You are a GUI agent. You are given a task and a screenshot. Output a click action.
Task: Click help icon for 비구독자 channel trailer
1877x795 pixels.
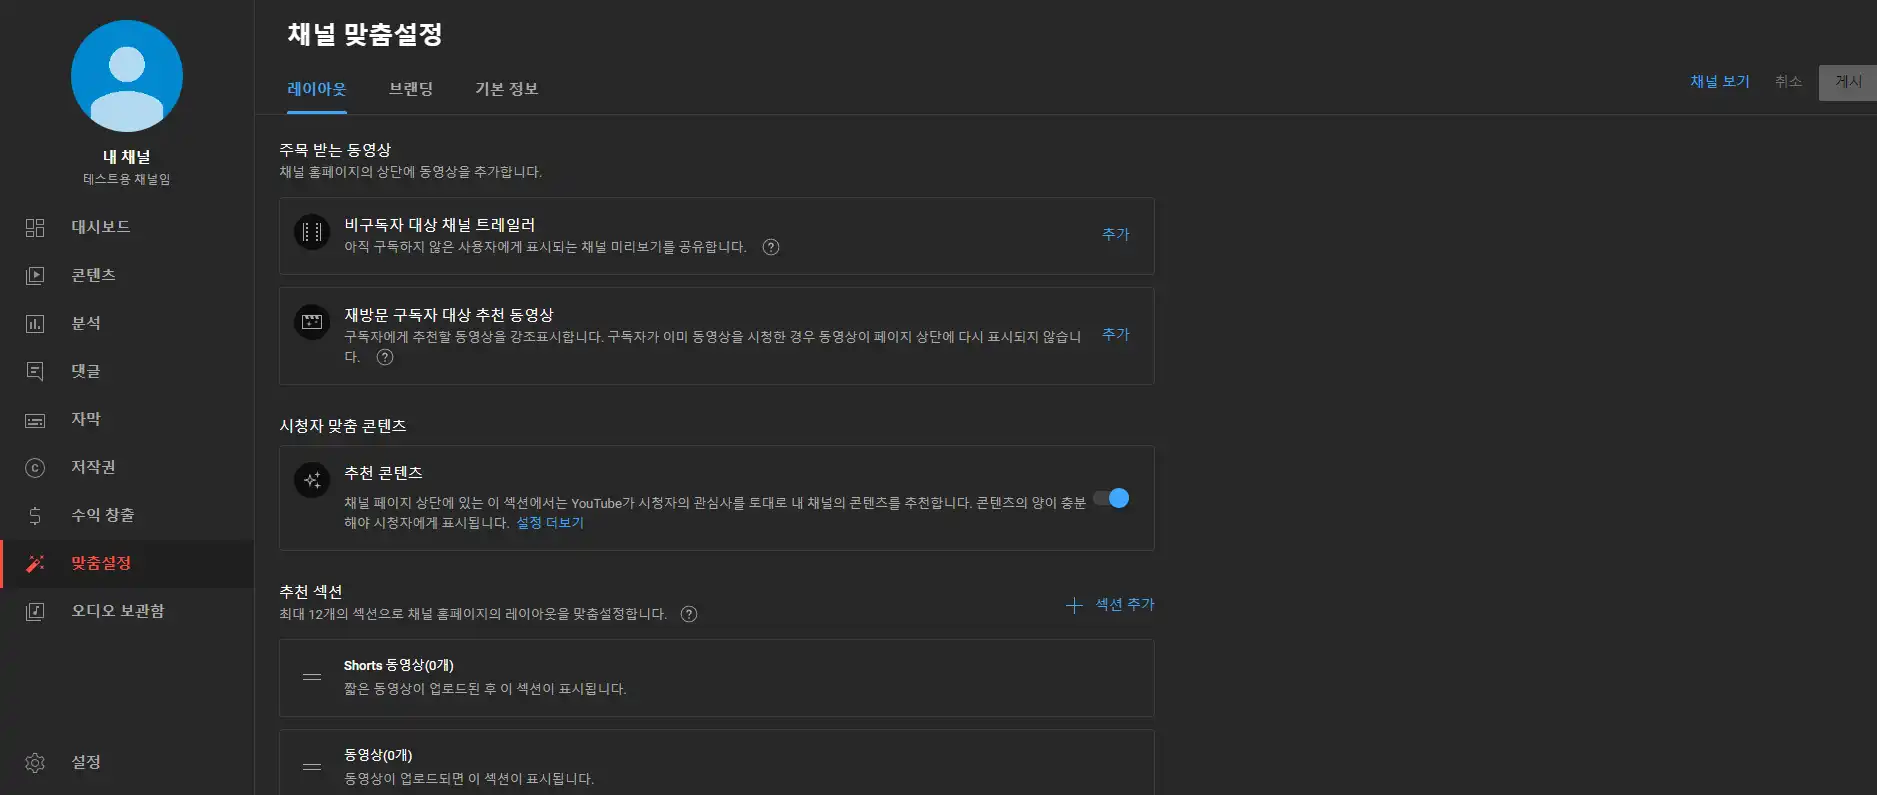pyautogui.click(x=771, y=247)
